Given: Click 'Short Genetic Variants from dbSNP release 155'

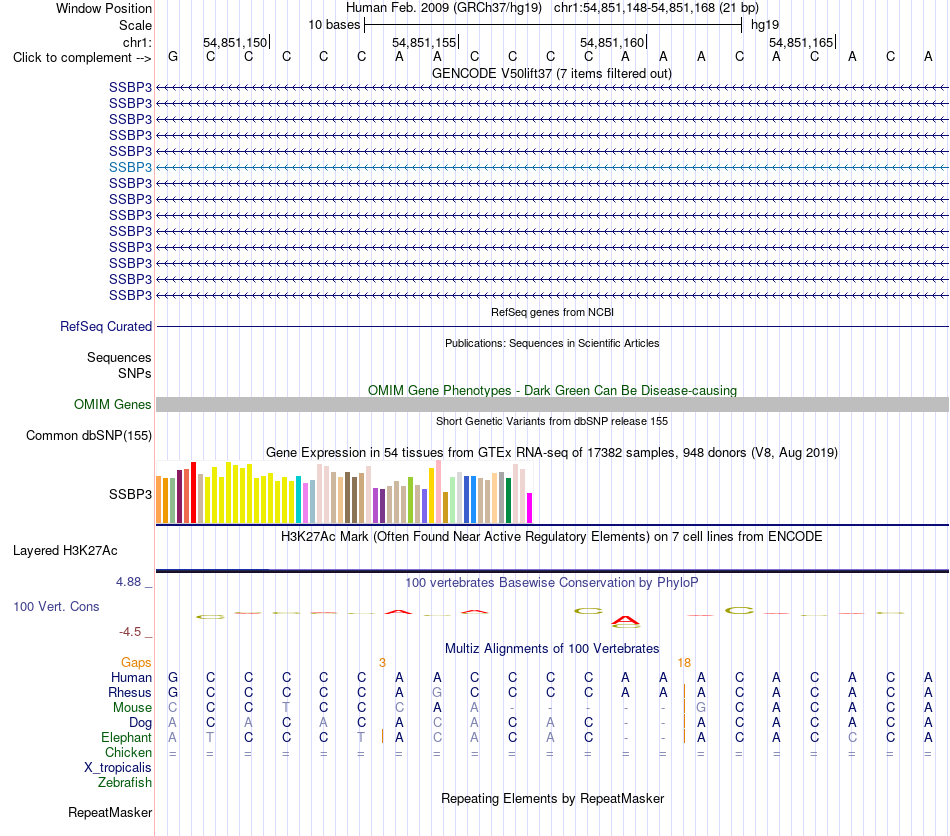Looking at the screenshot, I should pos(552,422).
